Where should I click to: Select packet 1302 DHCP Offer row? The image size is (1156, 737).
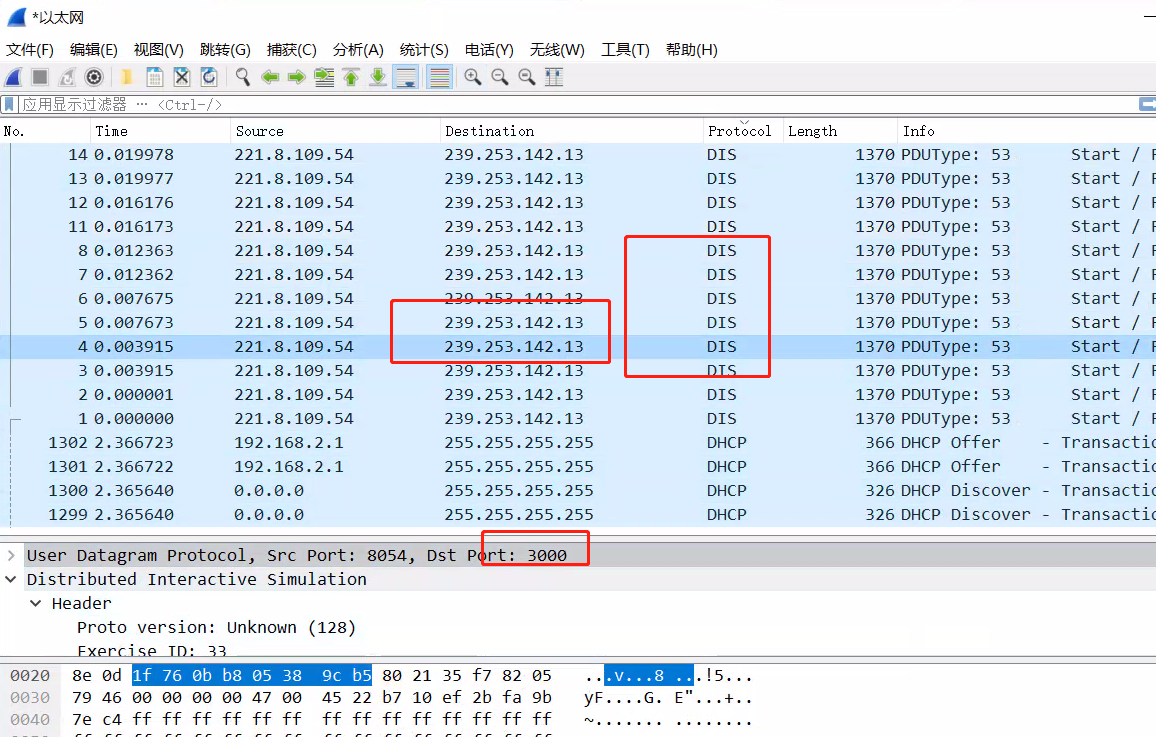click(x=400, y=442)
